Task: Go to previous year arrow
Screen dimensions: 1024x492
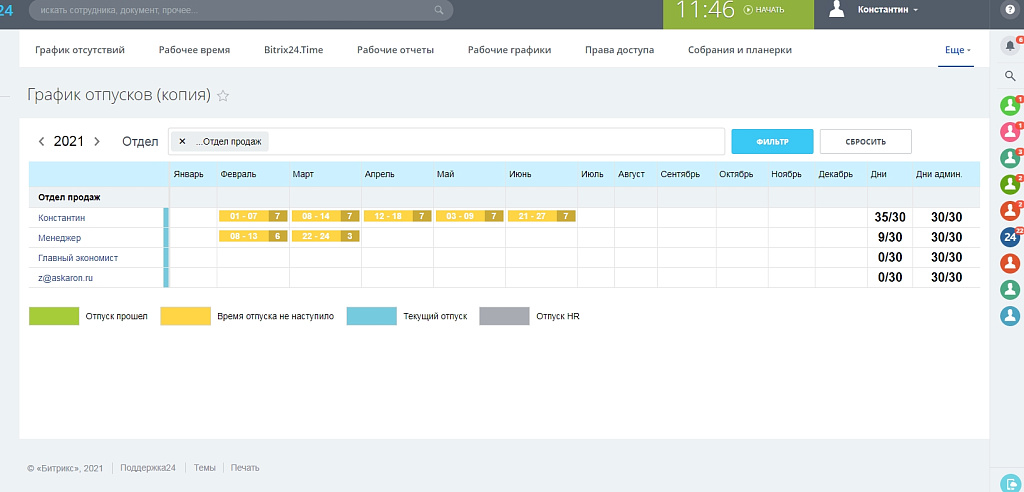Action: 41,142
